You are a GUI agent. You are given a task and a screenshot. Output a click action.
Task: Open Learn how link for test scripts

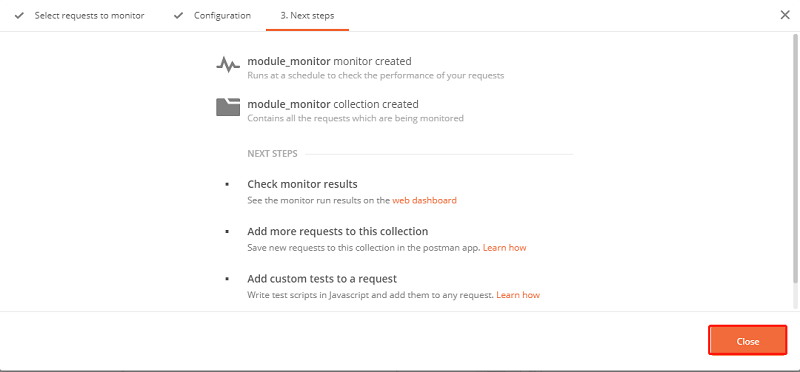point(518,295)
